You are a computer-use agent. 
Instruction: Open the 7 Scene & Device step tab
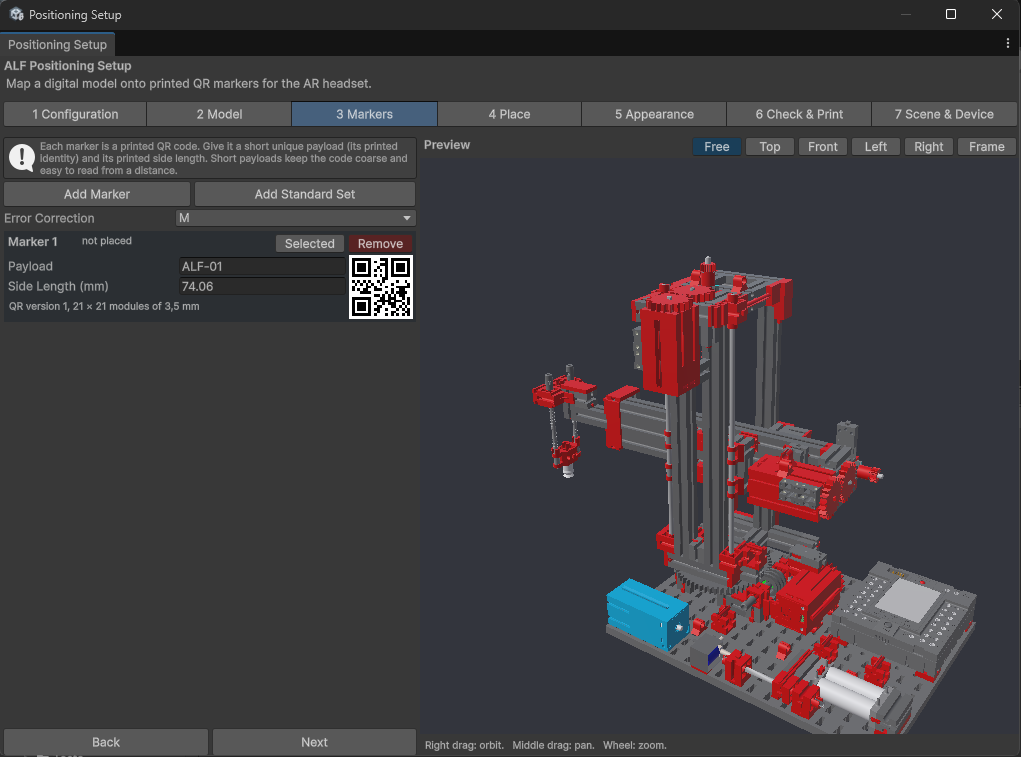tap(944, 114)
